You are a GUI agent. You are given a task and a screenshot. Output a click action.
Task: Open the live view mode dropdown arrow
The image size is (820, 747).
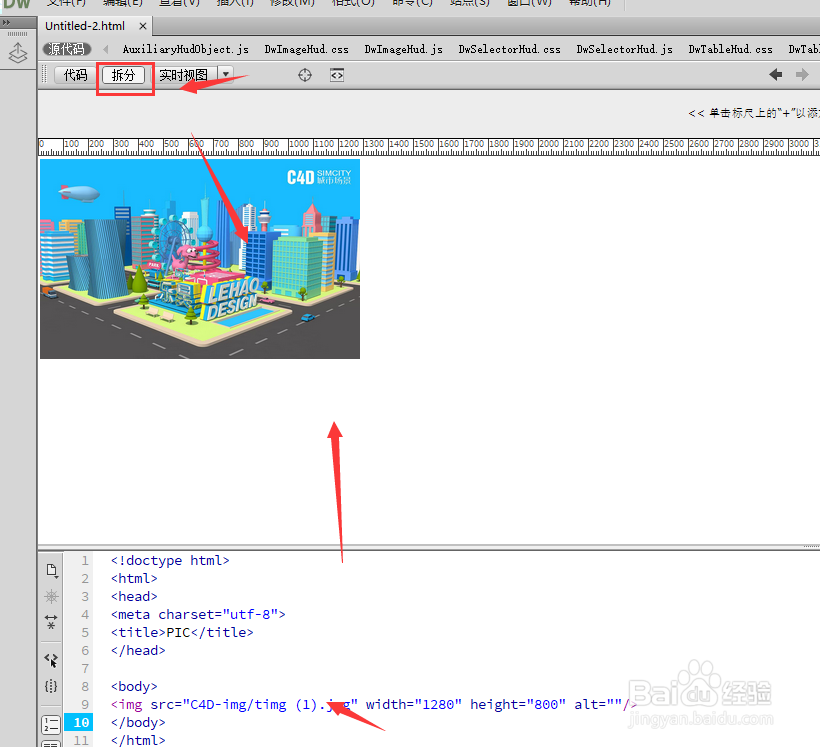click(226, 74)
